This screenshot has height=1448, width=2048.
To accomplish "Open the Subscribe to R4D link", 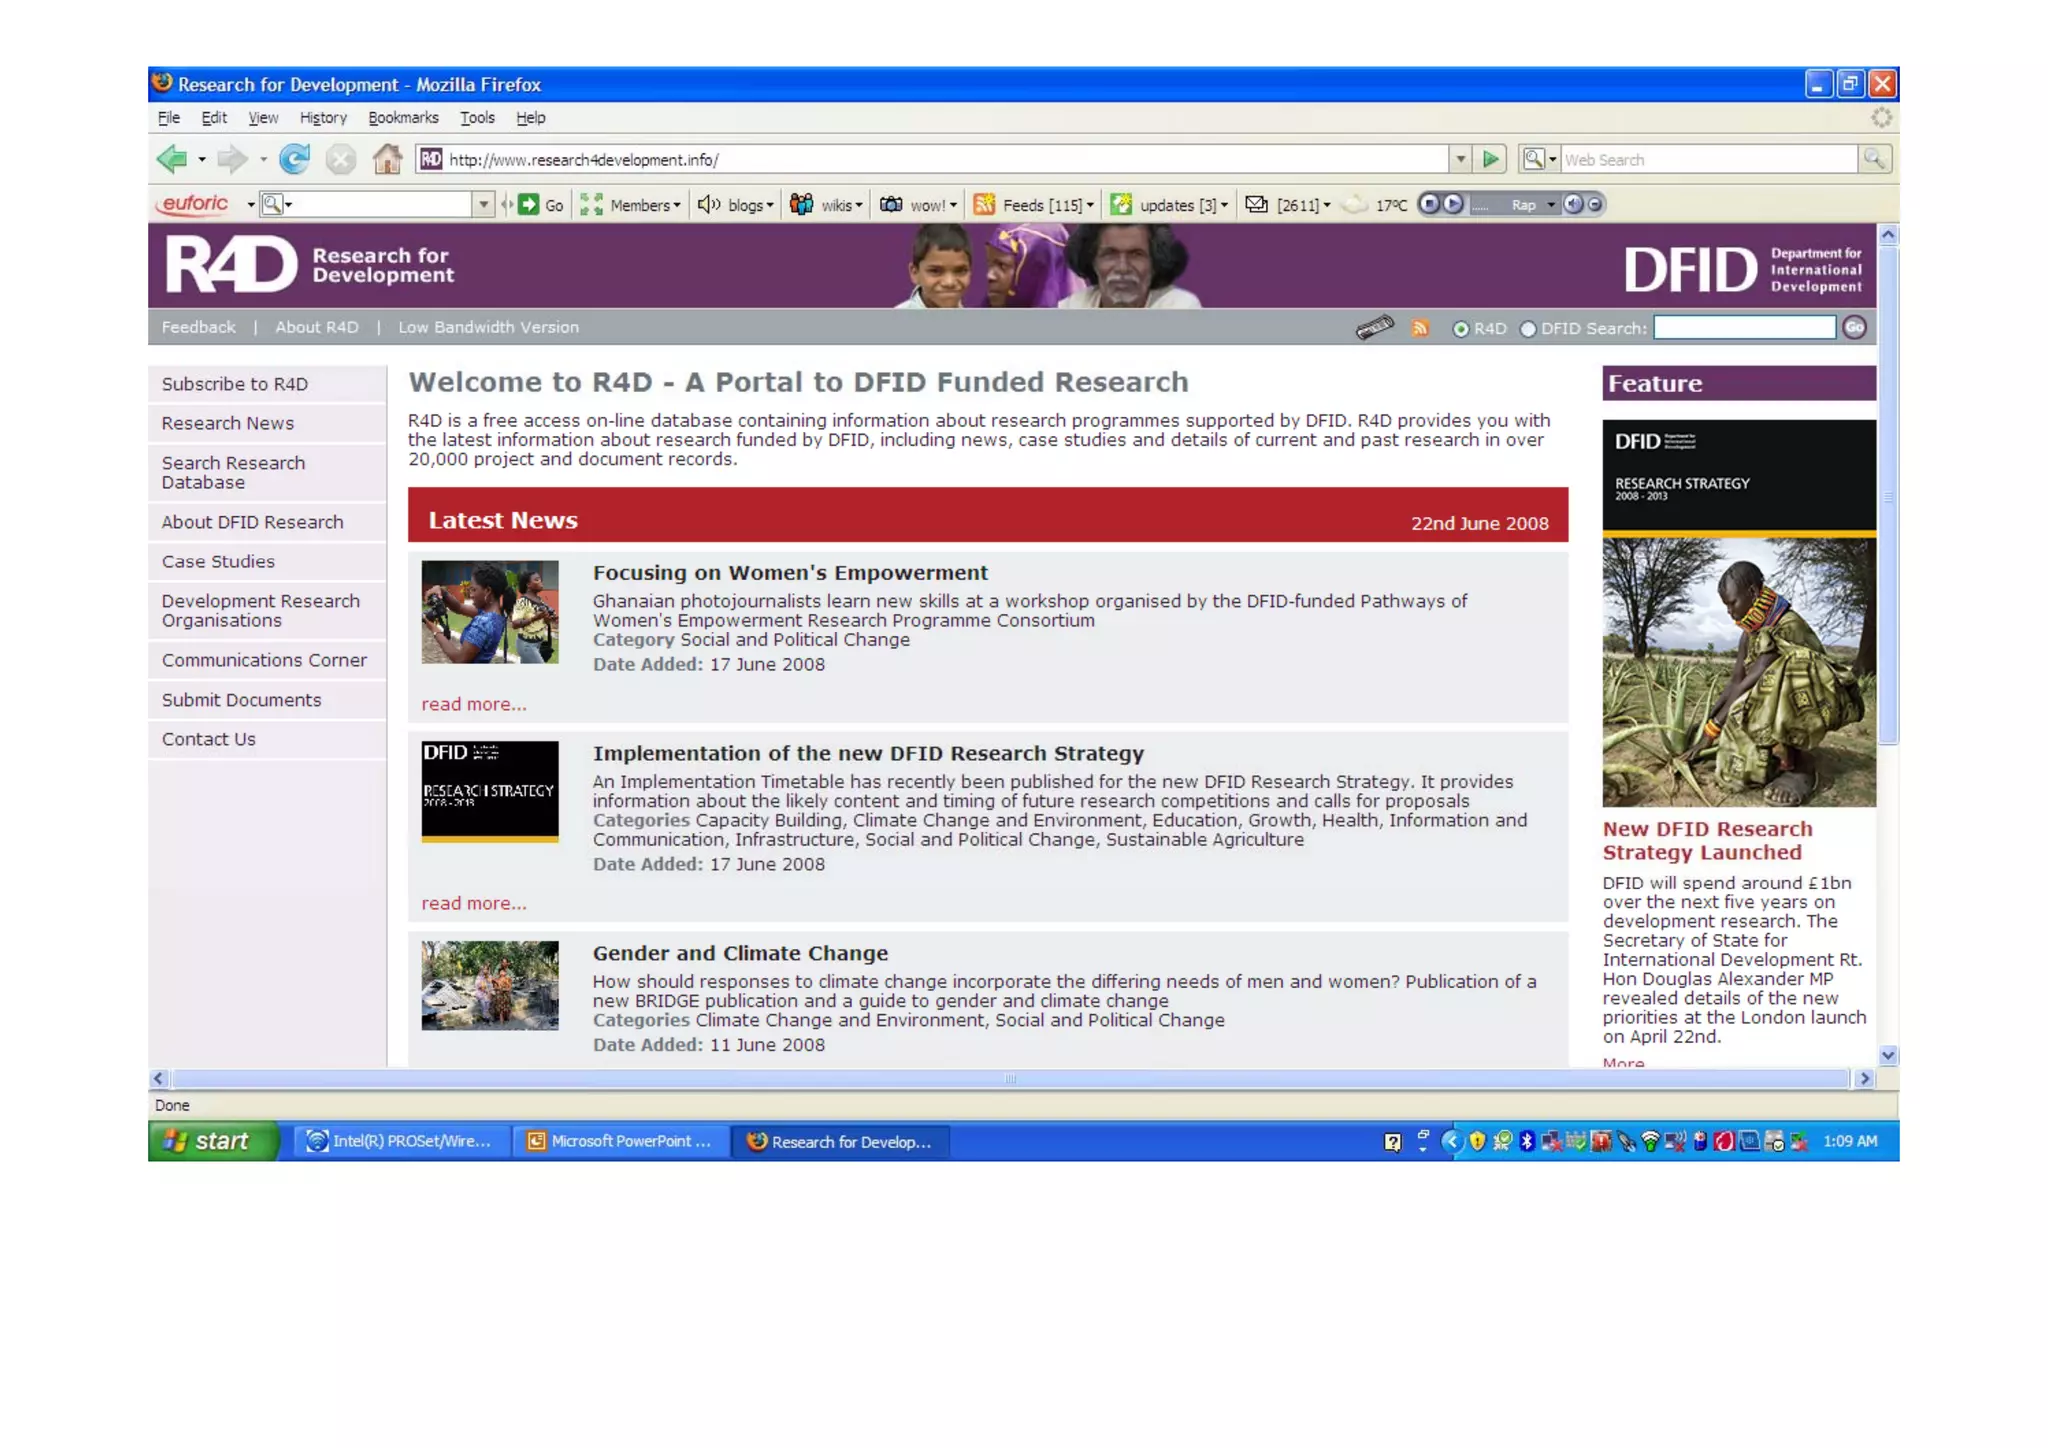I will (x=235, y=384).
